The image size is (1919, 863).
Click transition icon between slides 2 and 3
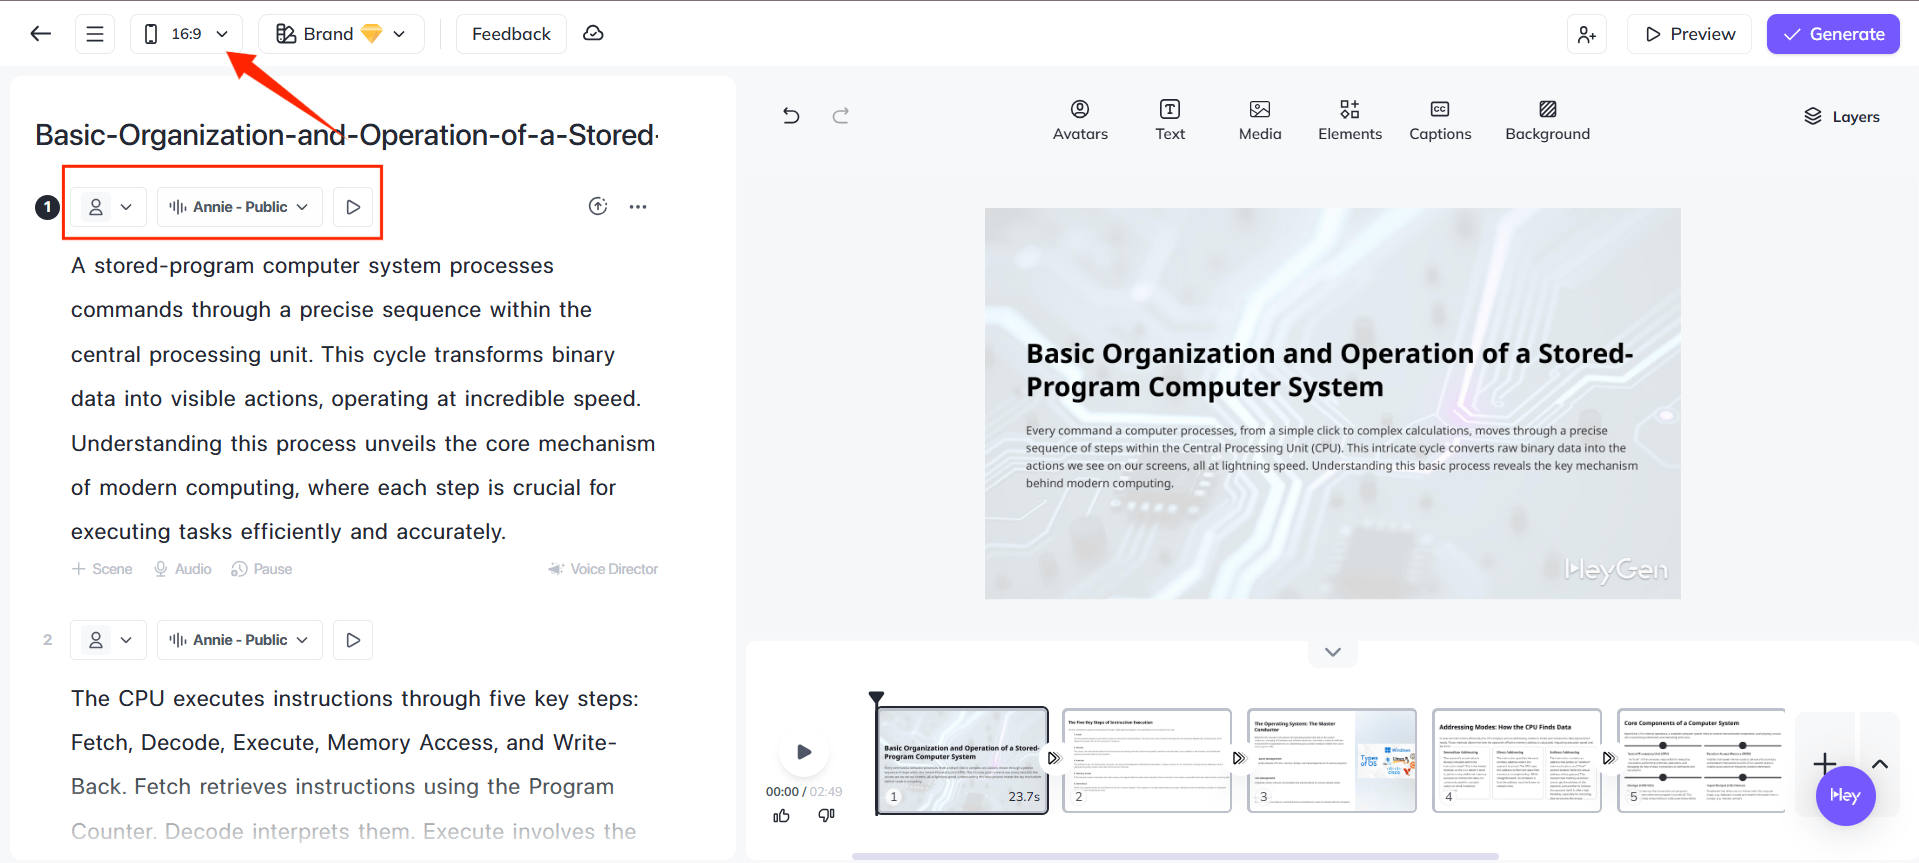(x=1239, y=759)
